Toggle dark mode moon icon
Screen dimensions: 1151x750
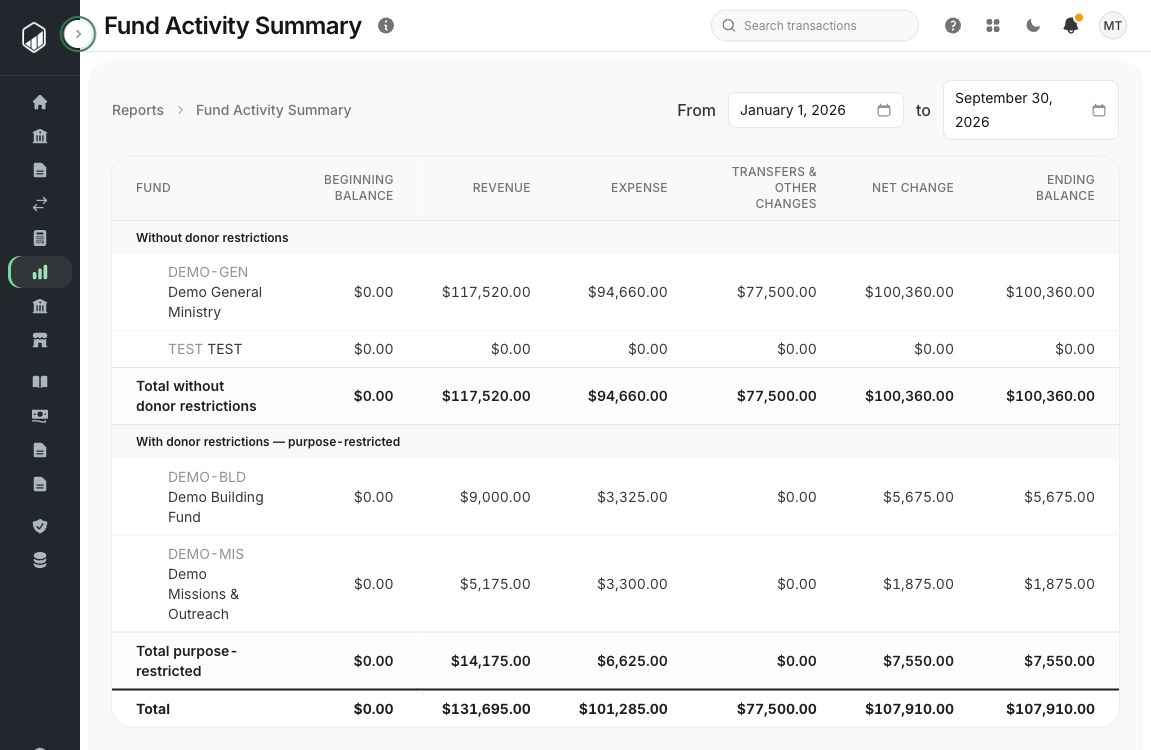(1033, 26)
